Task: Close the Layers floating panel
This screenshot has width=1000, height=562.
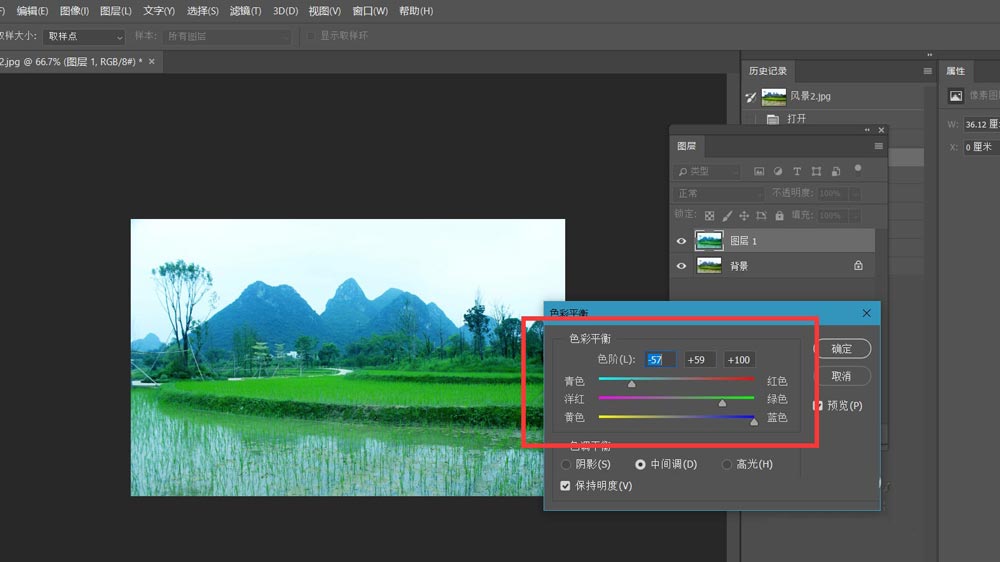Action: click(x=881, y=130)
